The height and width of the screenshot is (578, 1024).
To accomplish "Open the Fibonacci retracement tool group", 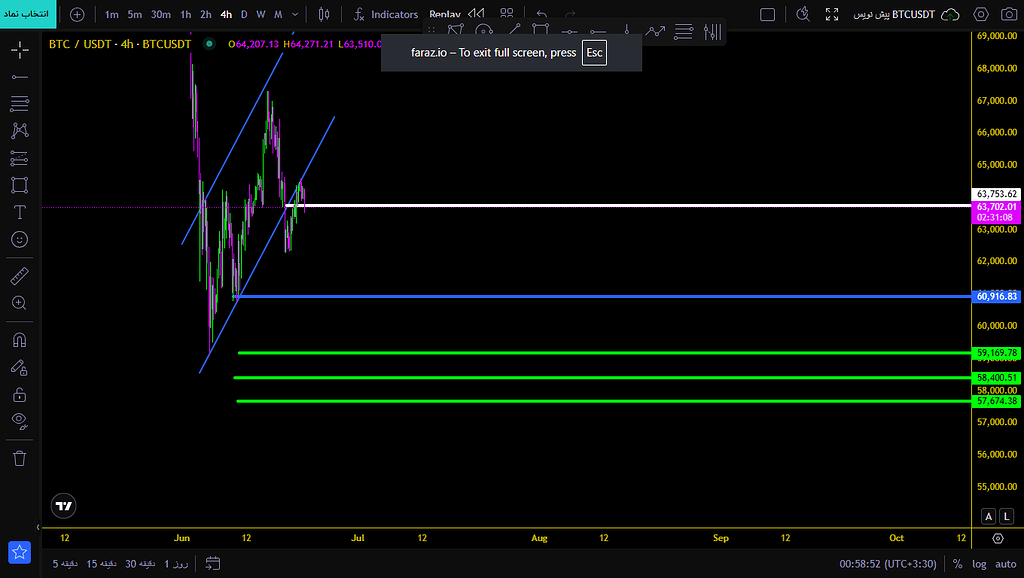I will click(20, 103).
